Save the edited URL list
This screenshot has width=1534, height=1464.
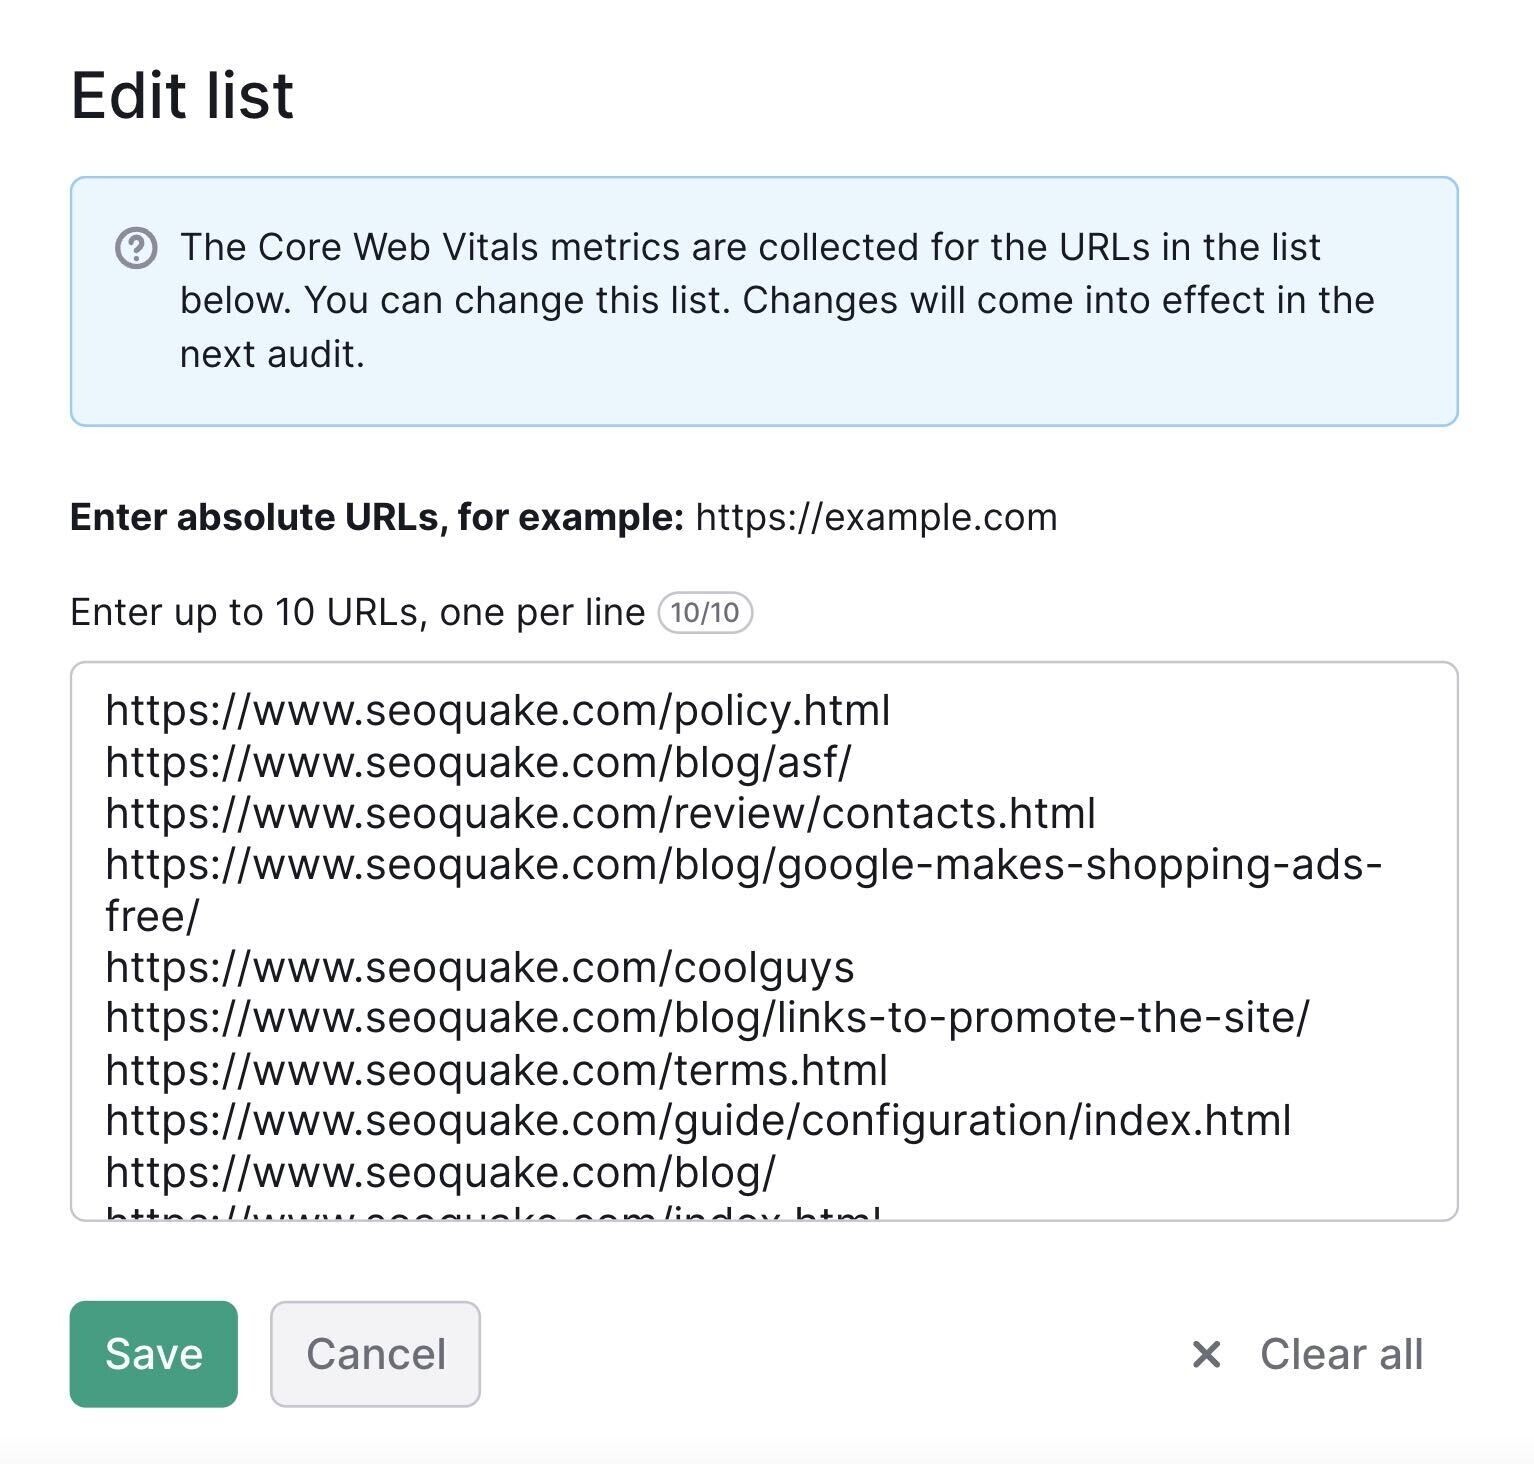click(154, 1354)
